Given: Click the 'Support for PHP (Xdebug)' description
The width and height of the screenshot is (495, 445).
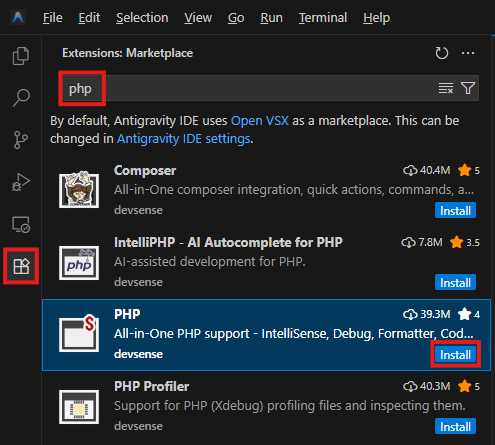Looking at the screenshot, I should 290,406.
